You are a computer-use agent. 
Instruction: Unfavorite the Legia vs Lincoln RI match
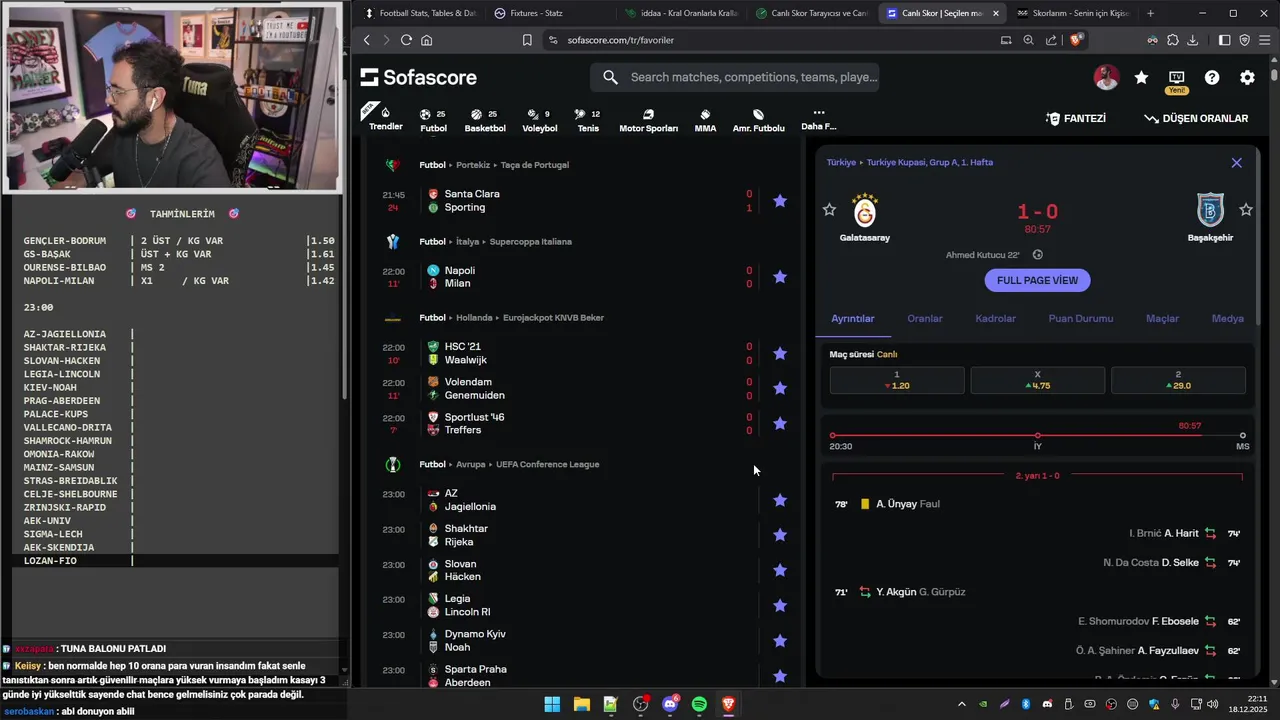click(x=780, y=605)
